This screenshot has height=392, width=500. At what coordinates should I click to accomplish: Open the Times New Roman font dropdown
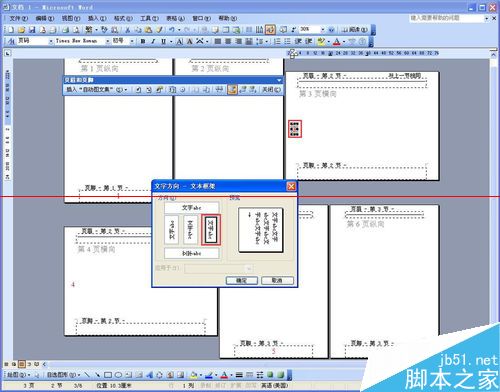107,41
